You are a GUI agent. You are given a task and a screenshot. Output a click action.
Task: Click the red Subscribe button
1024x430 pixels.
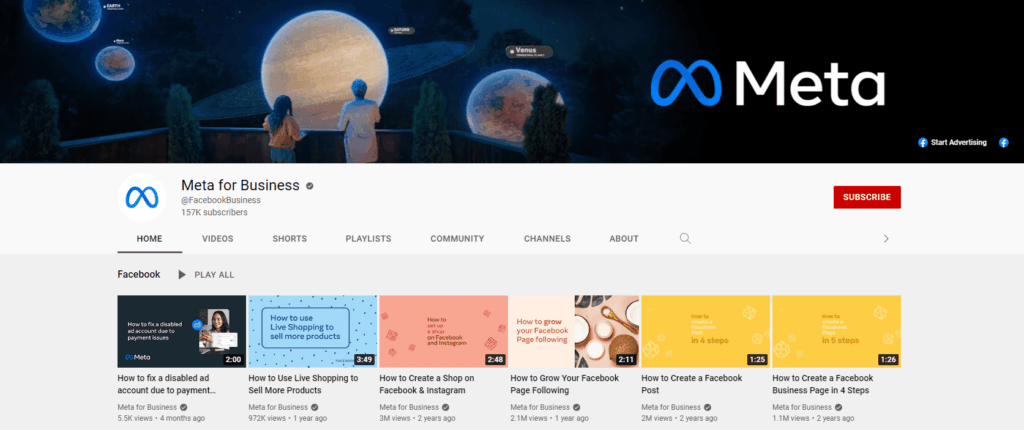[867, 197]
